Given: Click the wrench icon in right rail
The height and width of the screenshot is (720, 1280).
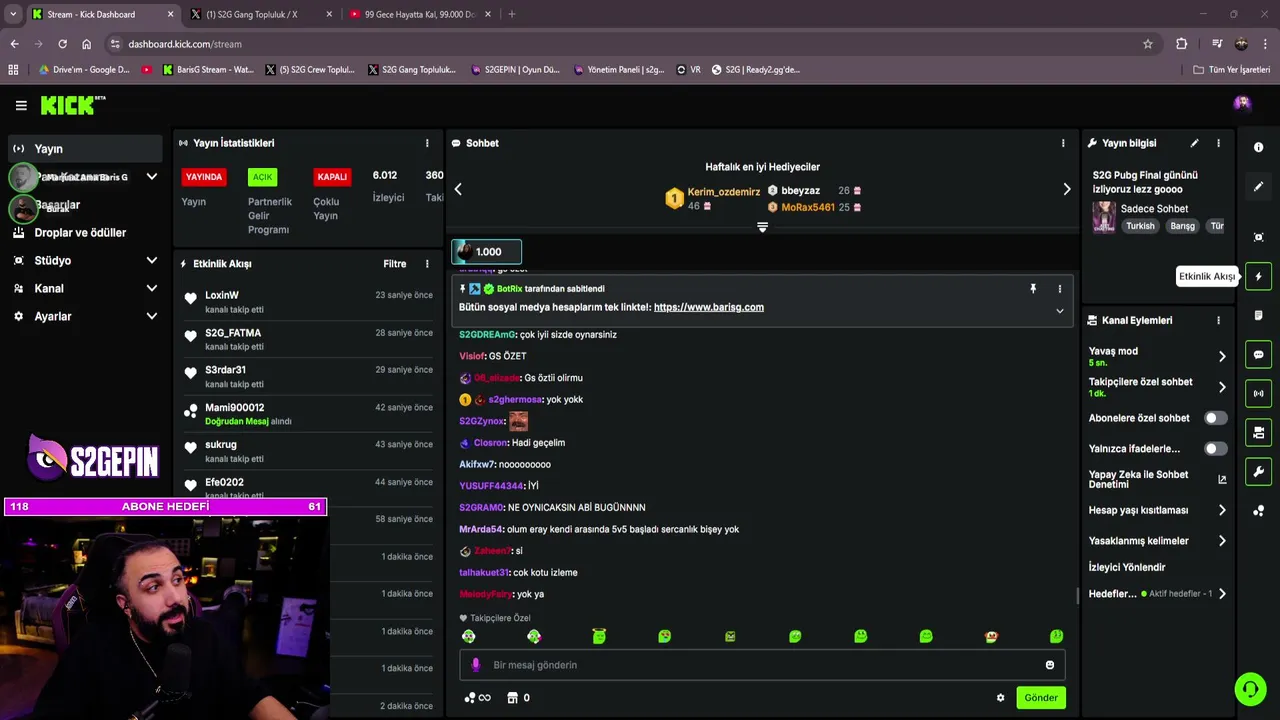Looking at the screenshot, I should pyautogui.click(x=1258, y=472).
